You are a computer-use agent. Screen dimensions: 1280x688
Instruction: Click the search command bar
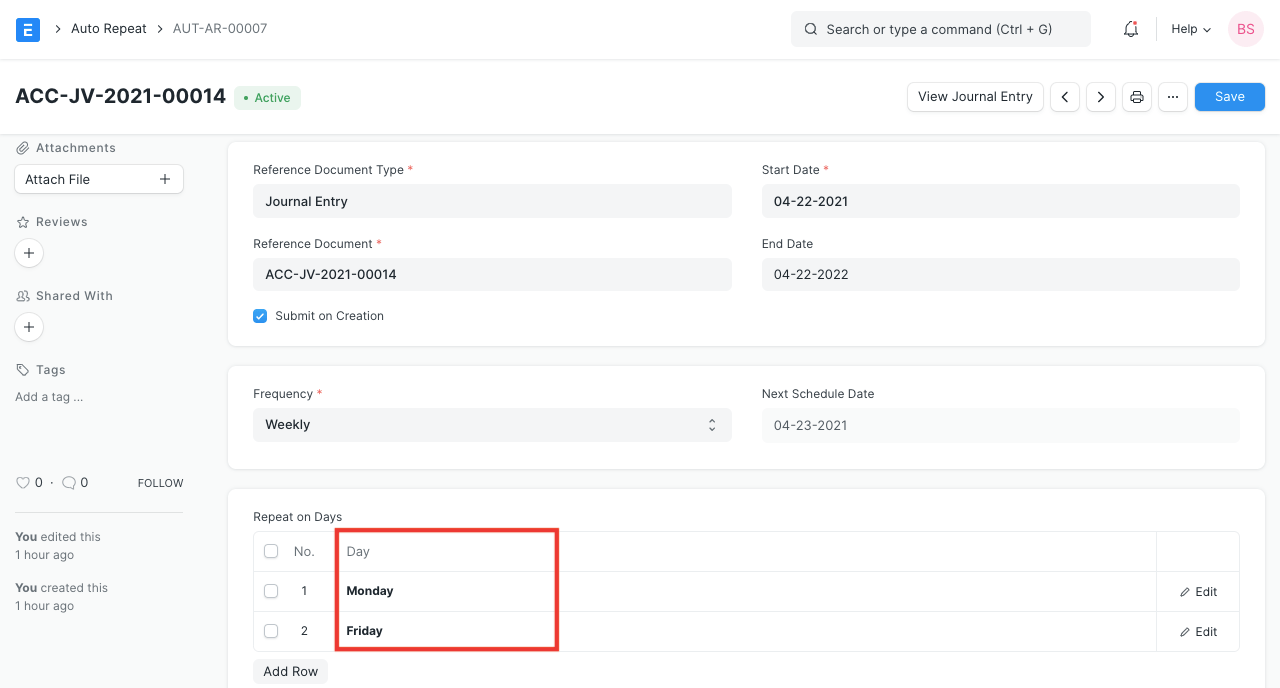click(940, 29)
